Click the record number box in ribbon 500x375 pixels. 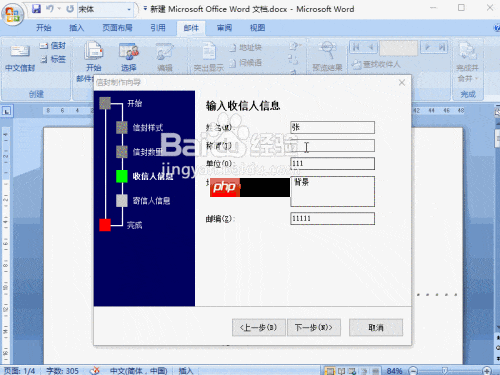point(399,48)
